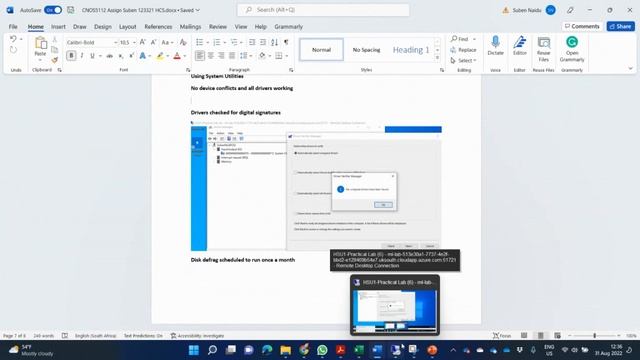Apply the Heading 1 style

pos(411,50)
